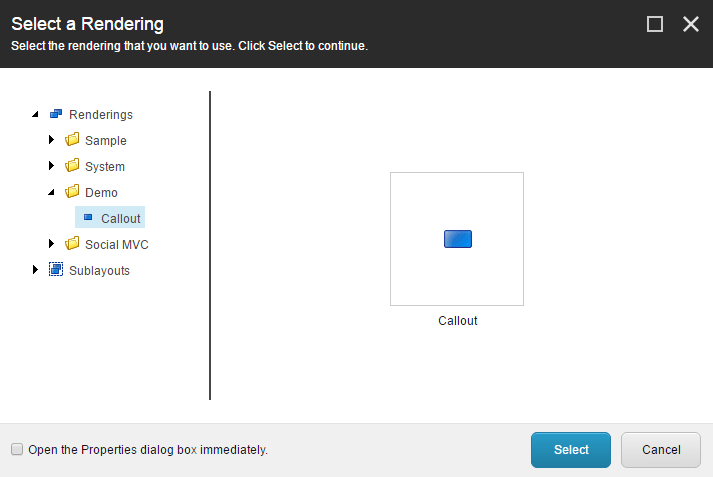Select the Sublayouts tree item label
Screen dimensions: 713x477
click(x=99, y=270)
